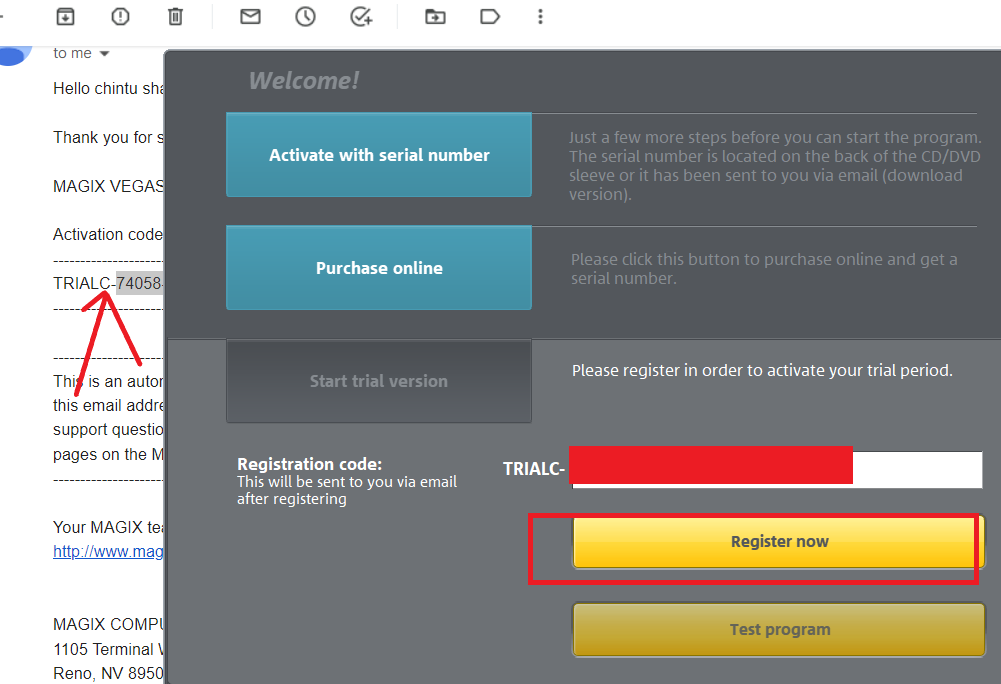
Task: Click the 'Activation code' line in email
Action: (x=108, y=234)
